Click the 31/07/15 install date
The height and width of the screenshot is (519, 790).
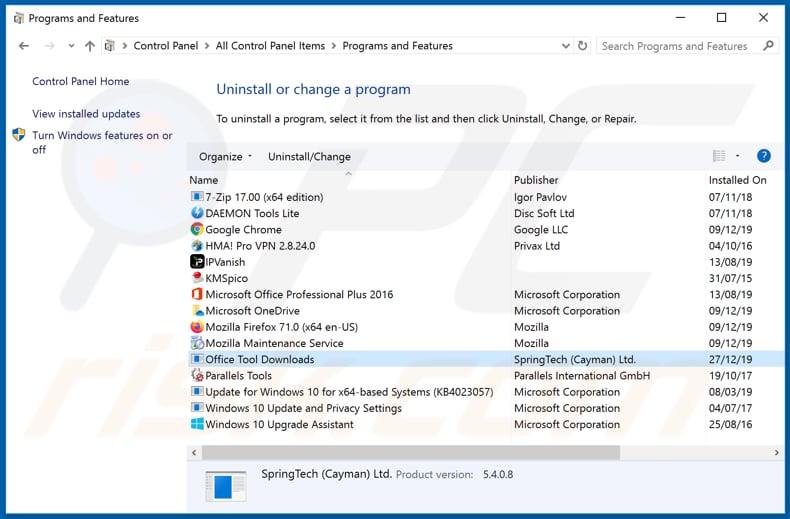click(x=731, y=278)
